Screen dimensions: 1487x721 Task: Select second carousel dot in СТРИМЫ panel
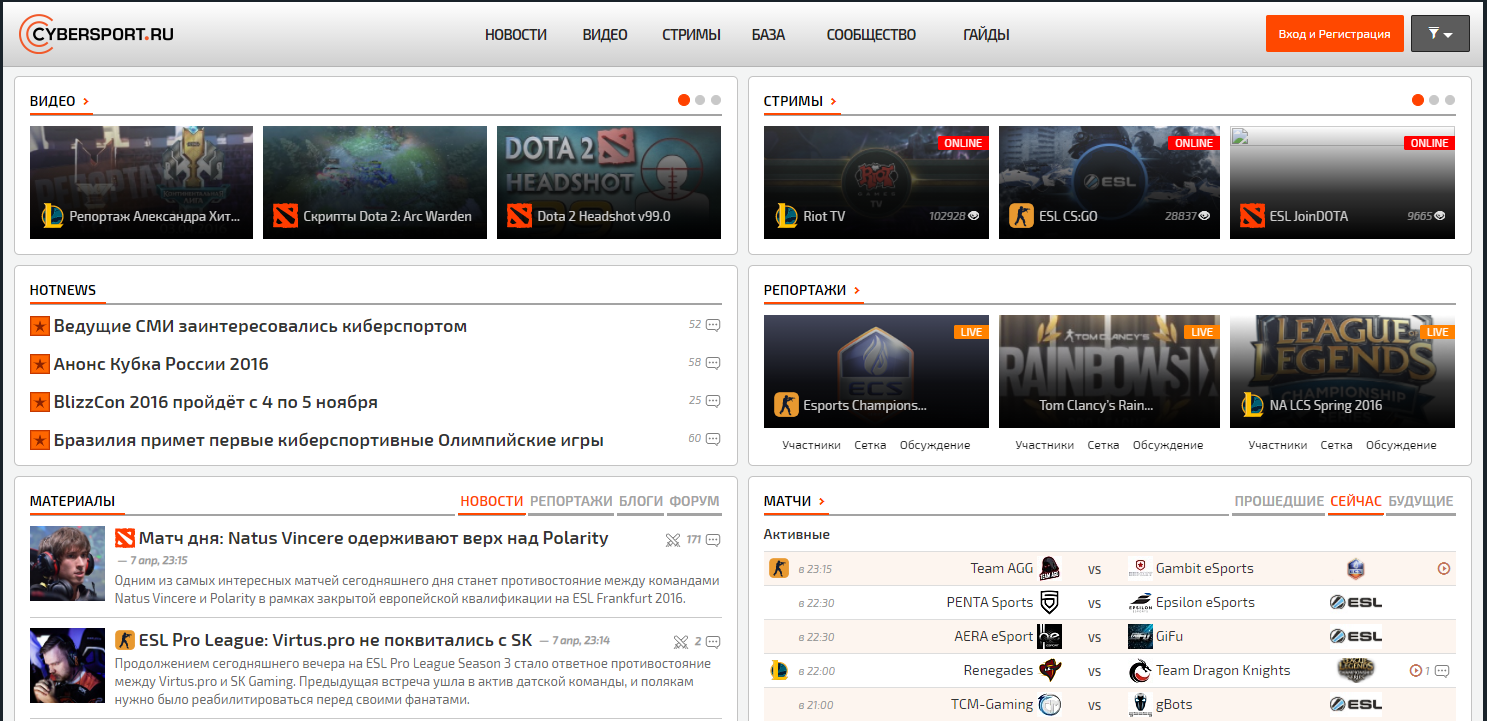[1434, 100]
